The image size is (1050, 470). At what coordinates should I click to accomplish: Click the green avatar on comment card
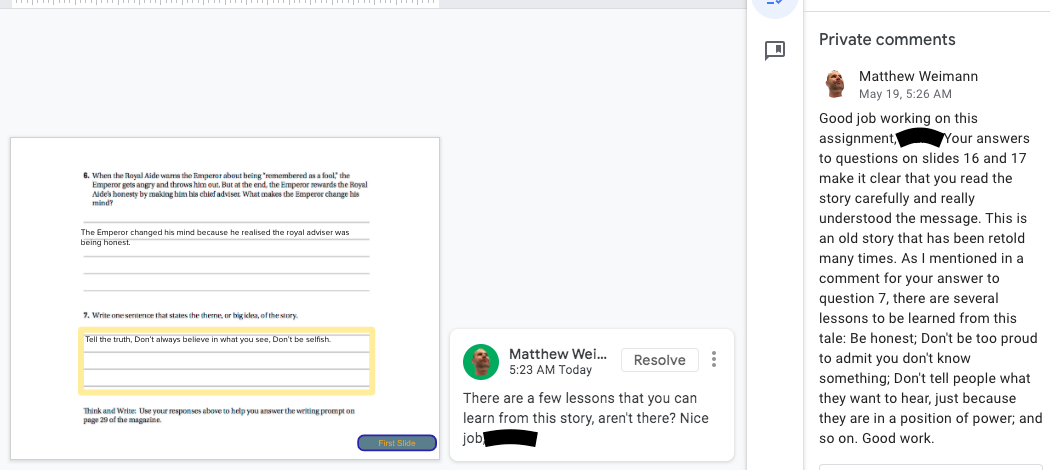coord(481,361)
